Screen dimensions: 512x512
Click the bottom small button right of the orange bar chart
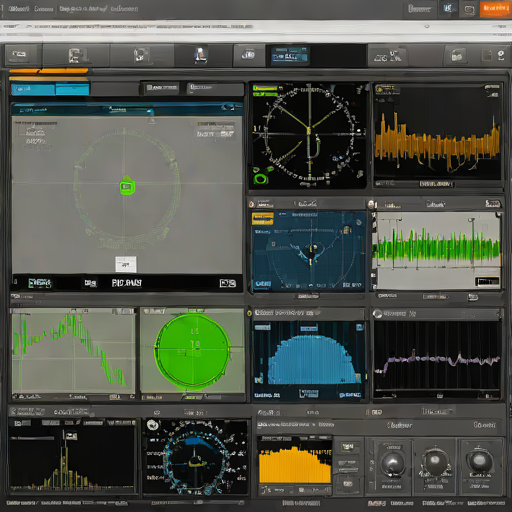tap(347, 483)
